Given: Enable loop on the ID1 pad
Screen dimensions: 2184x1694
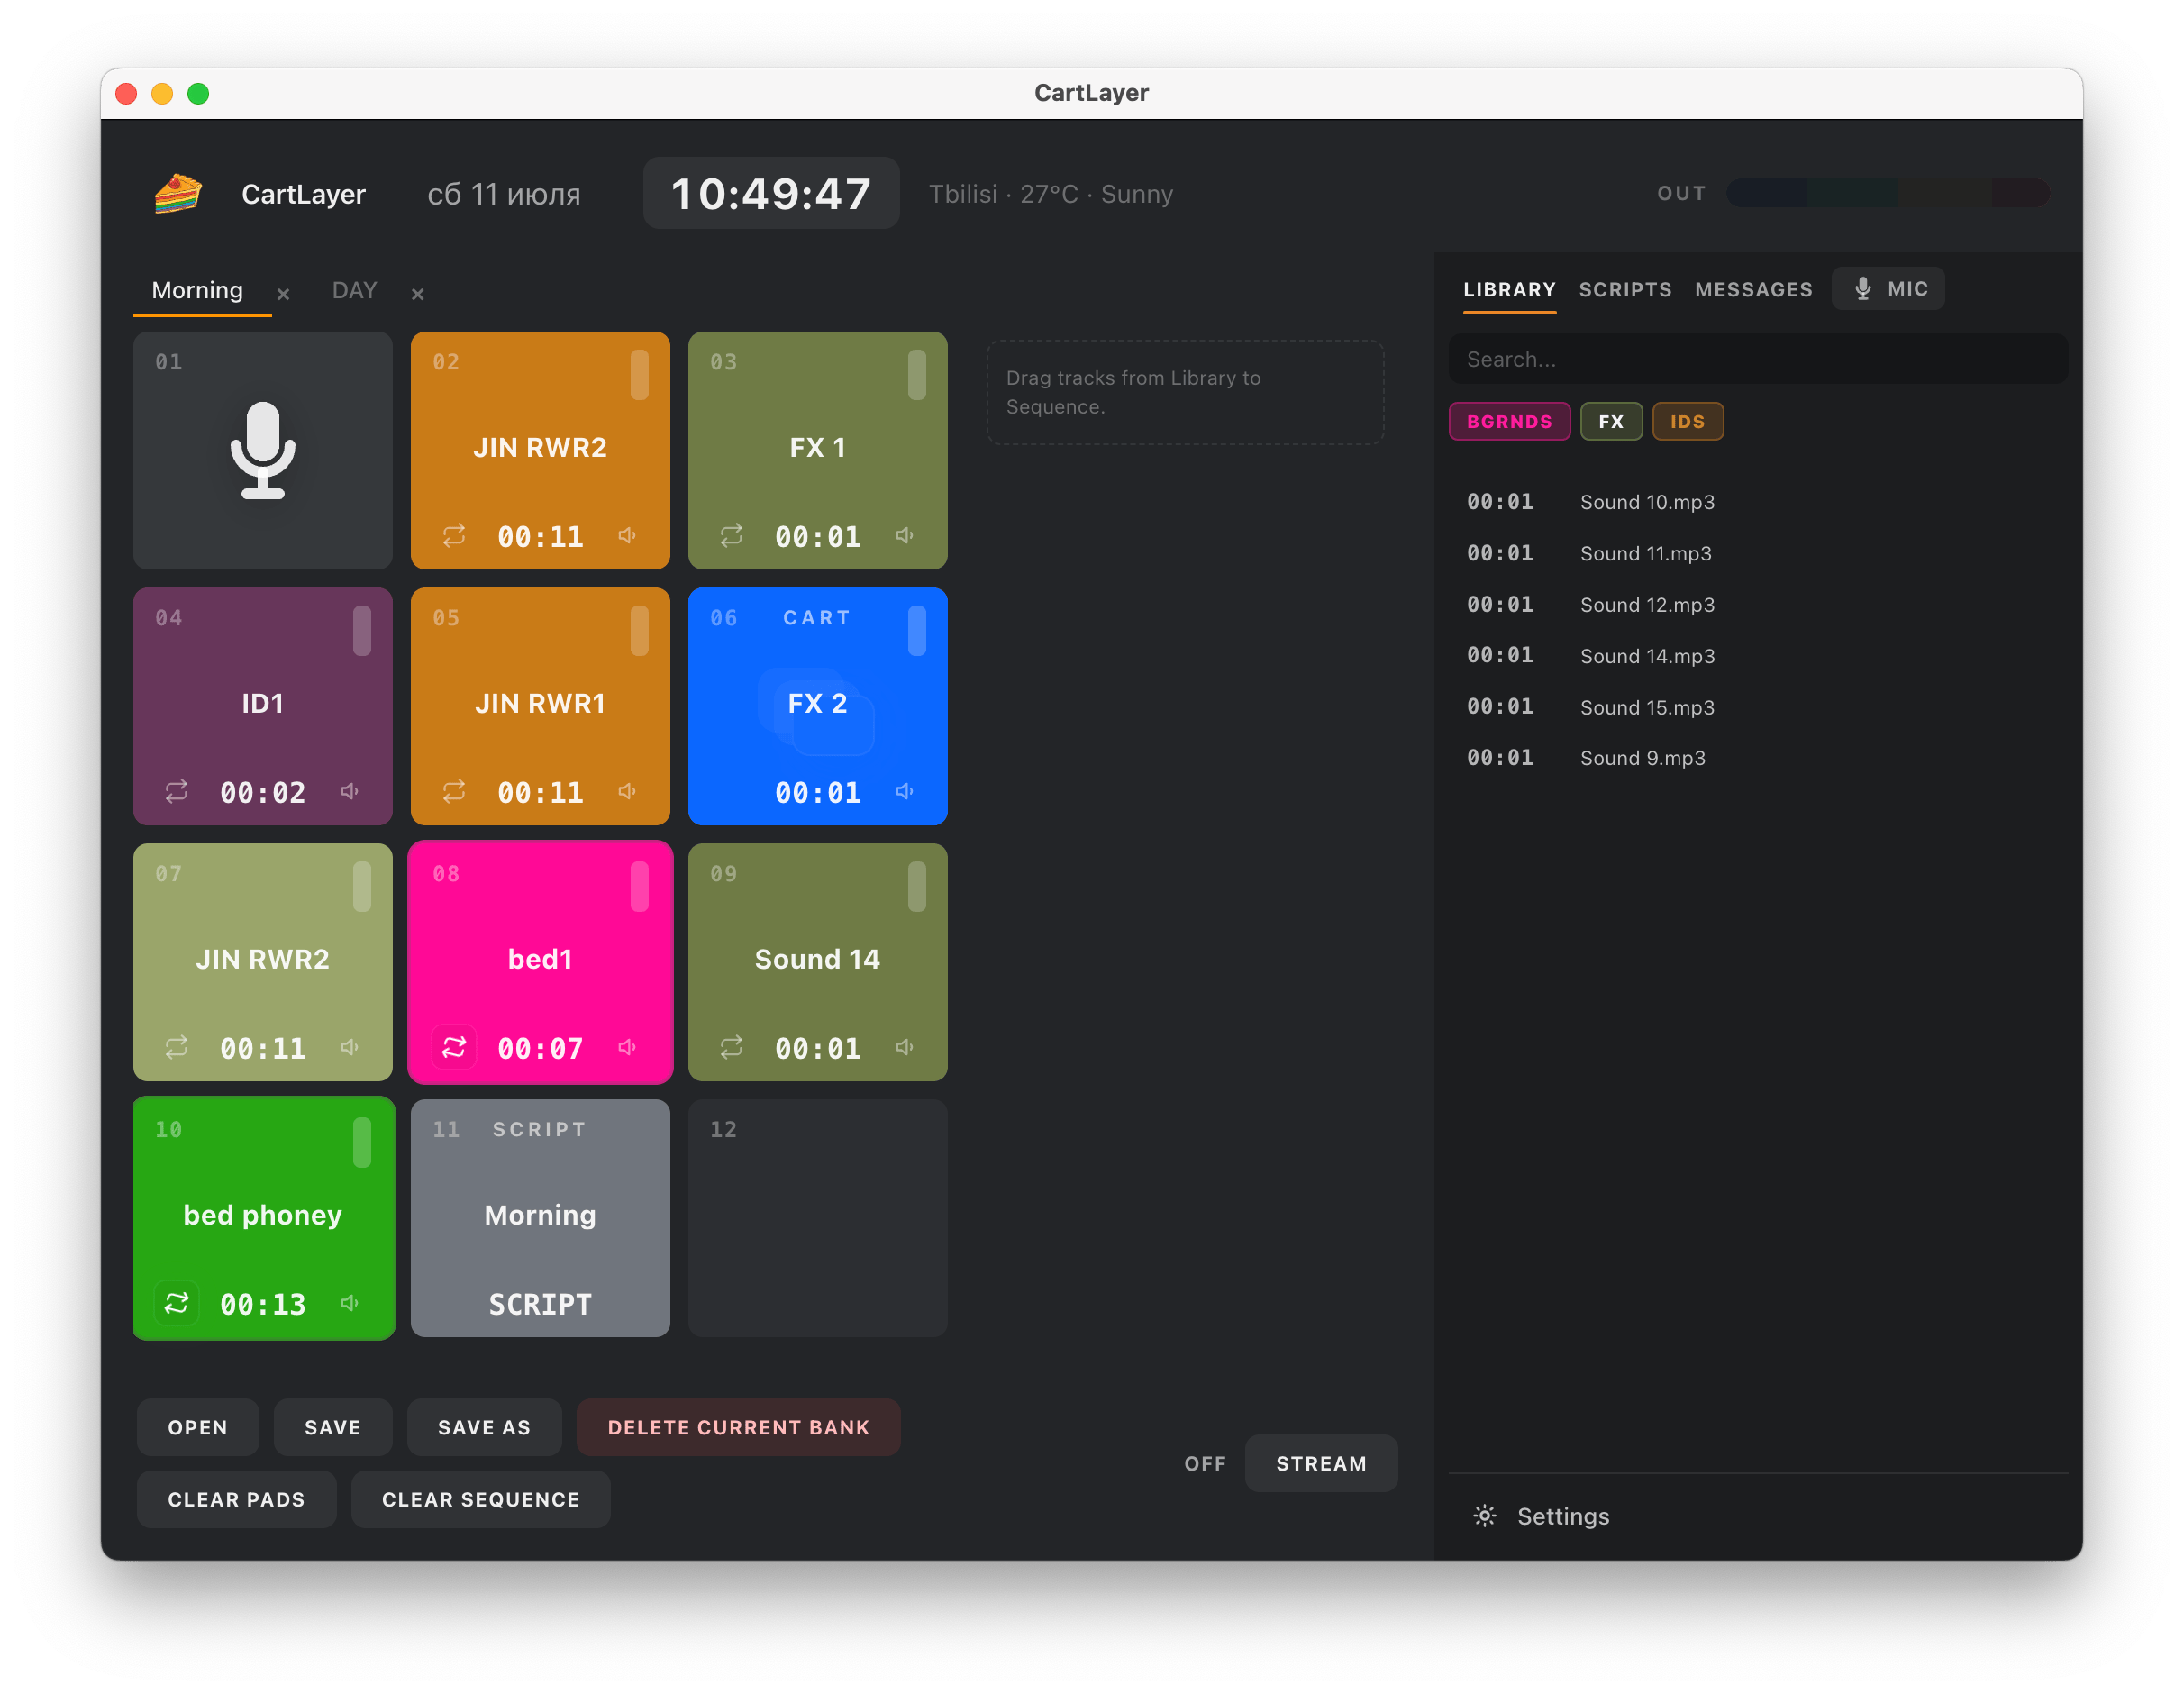Looking at the screenshot, I should pyautogui.click(x=176, y=792).
